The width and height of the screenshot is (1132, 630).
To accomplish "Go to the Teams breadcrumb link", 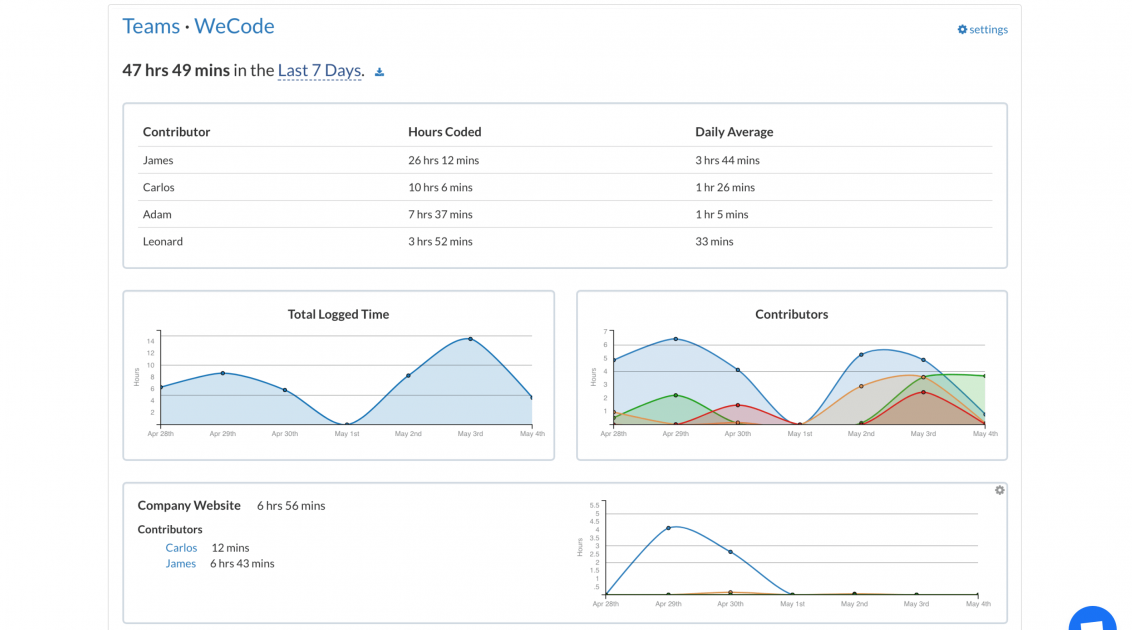I will (151, 27).
